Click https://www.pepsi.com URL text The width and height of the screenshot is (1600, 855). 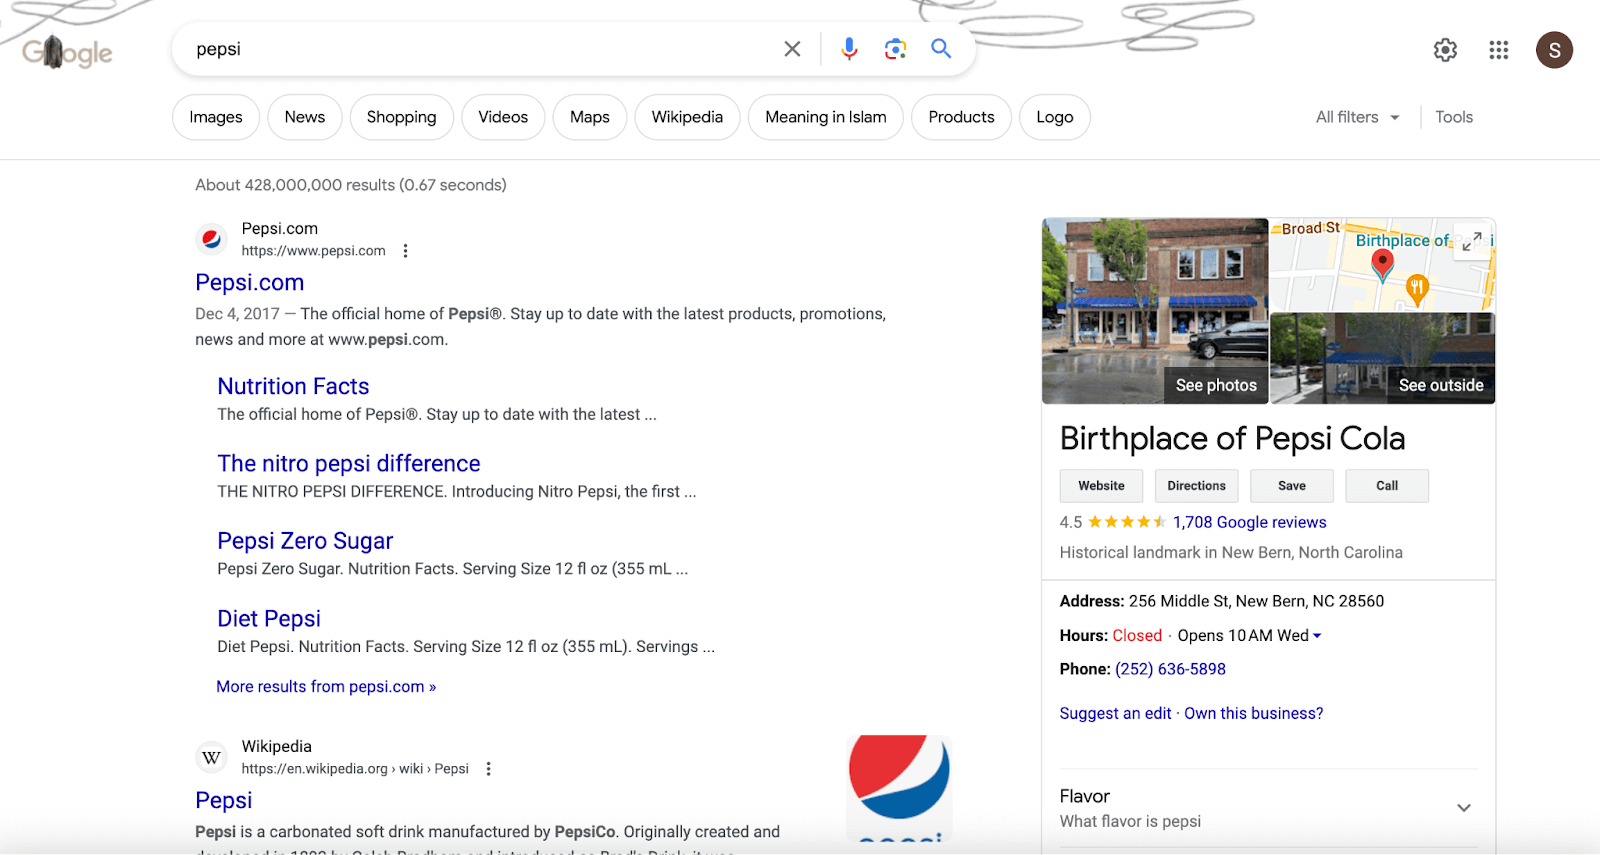313,251
